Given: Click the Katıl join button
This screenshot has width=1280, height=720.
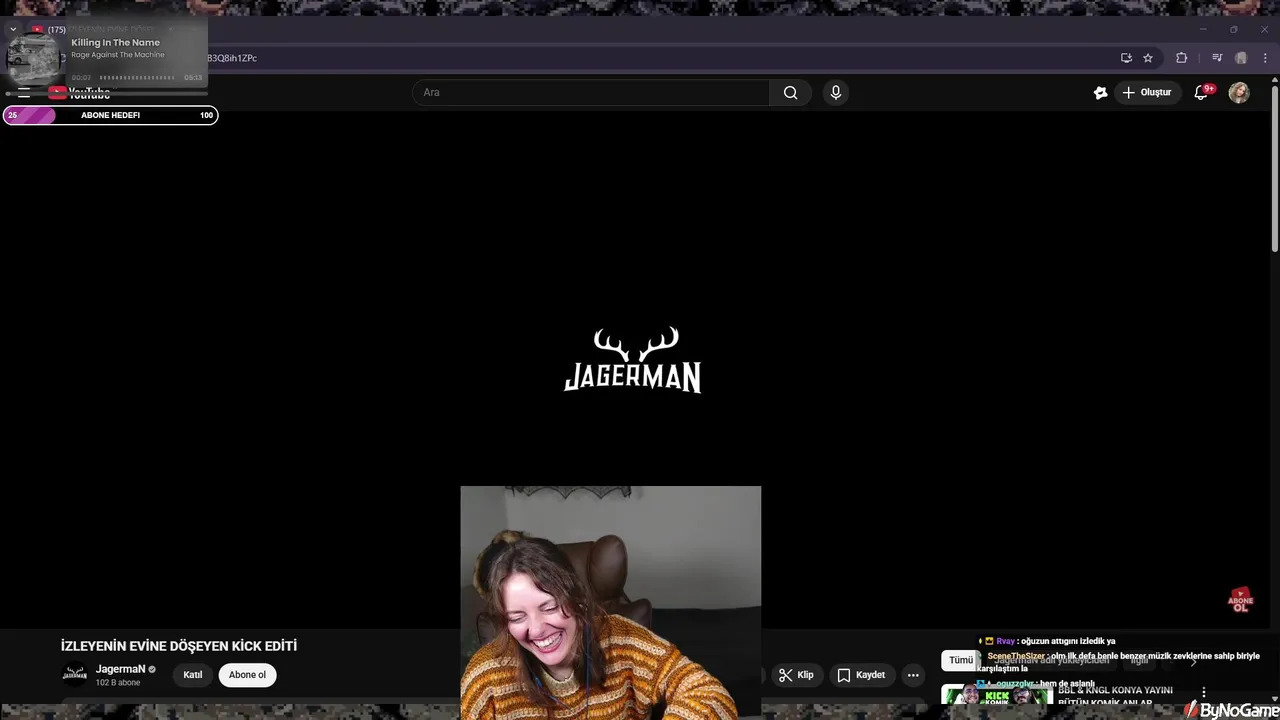Looking at the screenshot, I should click(193, 675).
